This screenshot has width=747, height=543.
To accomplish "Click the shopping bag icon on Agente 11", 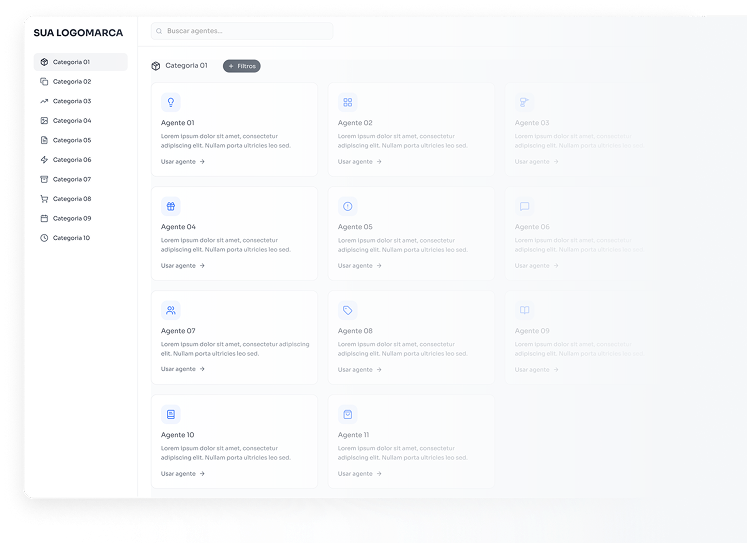I will click(x=348, y=414).
